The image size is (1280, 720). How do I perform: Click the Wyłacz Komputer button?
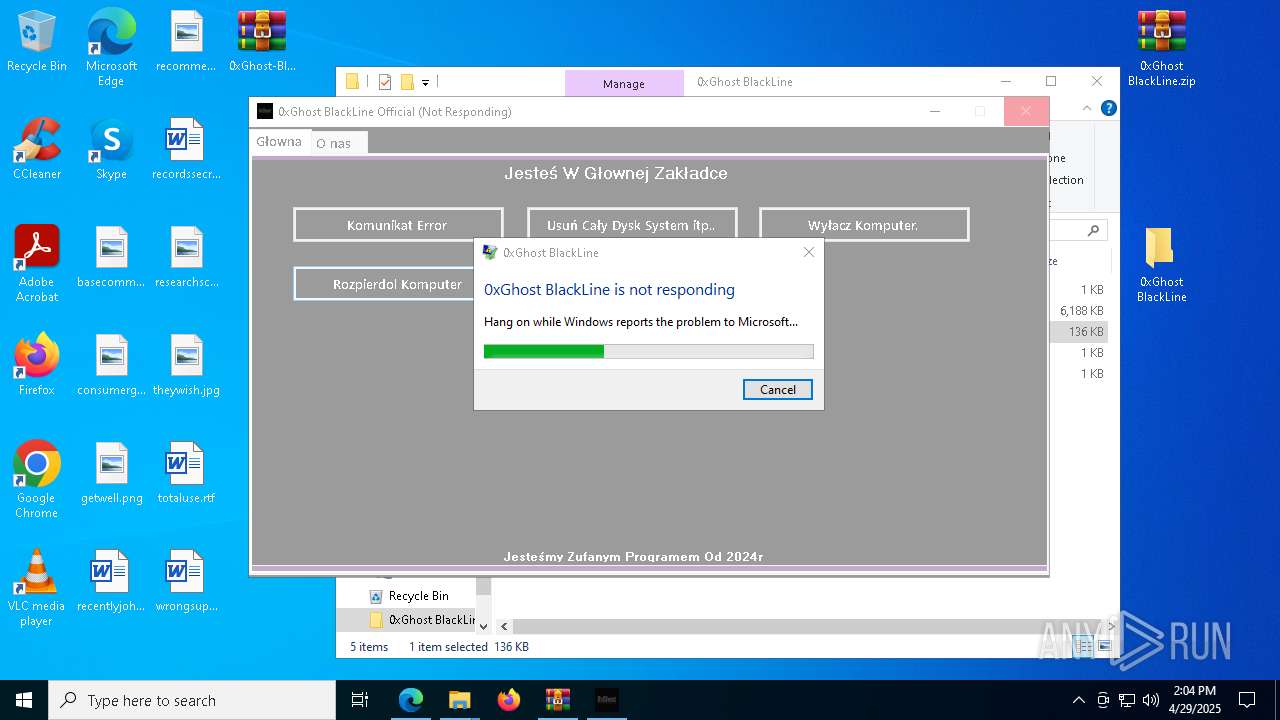coord(864,225)
